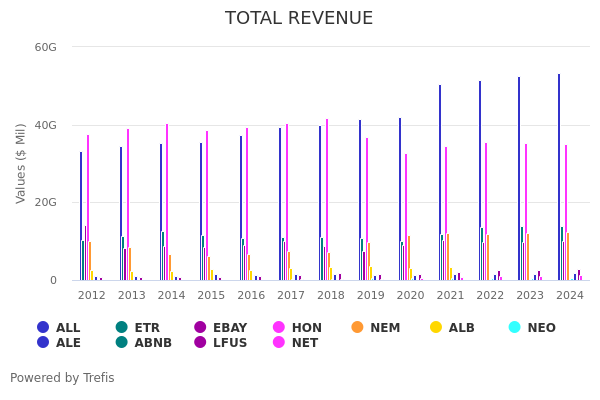Screen dimensions: 600x400
Task: Click the magenta HON bar for 2018
Action: pyautogui.click(x=326, y=200)
